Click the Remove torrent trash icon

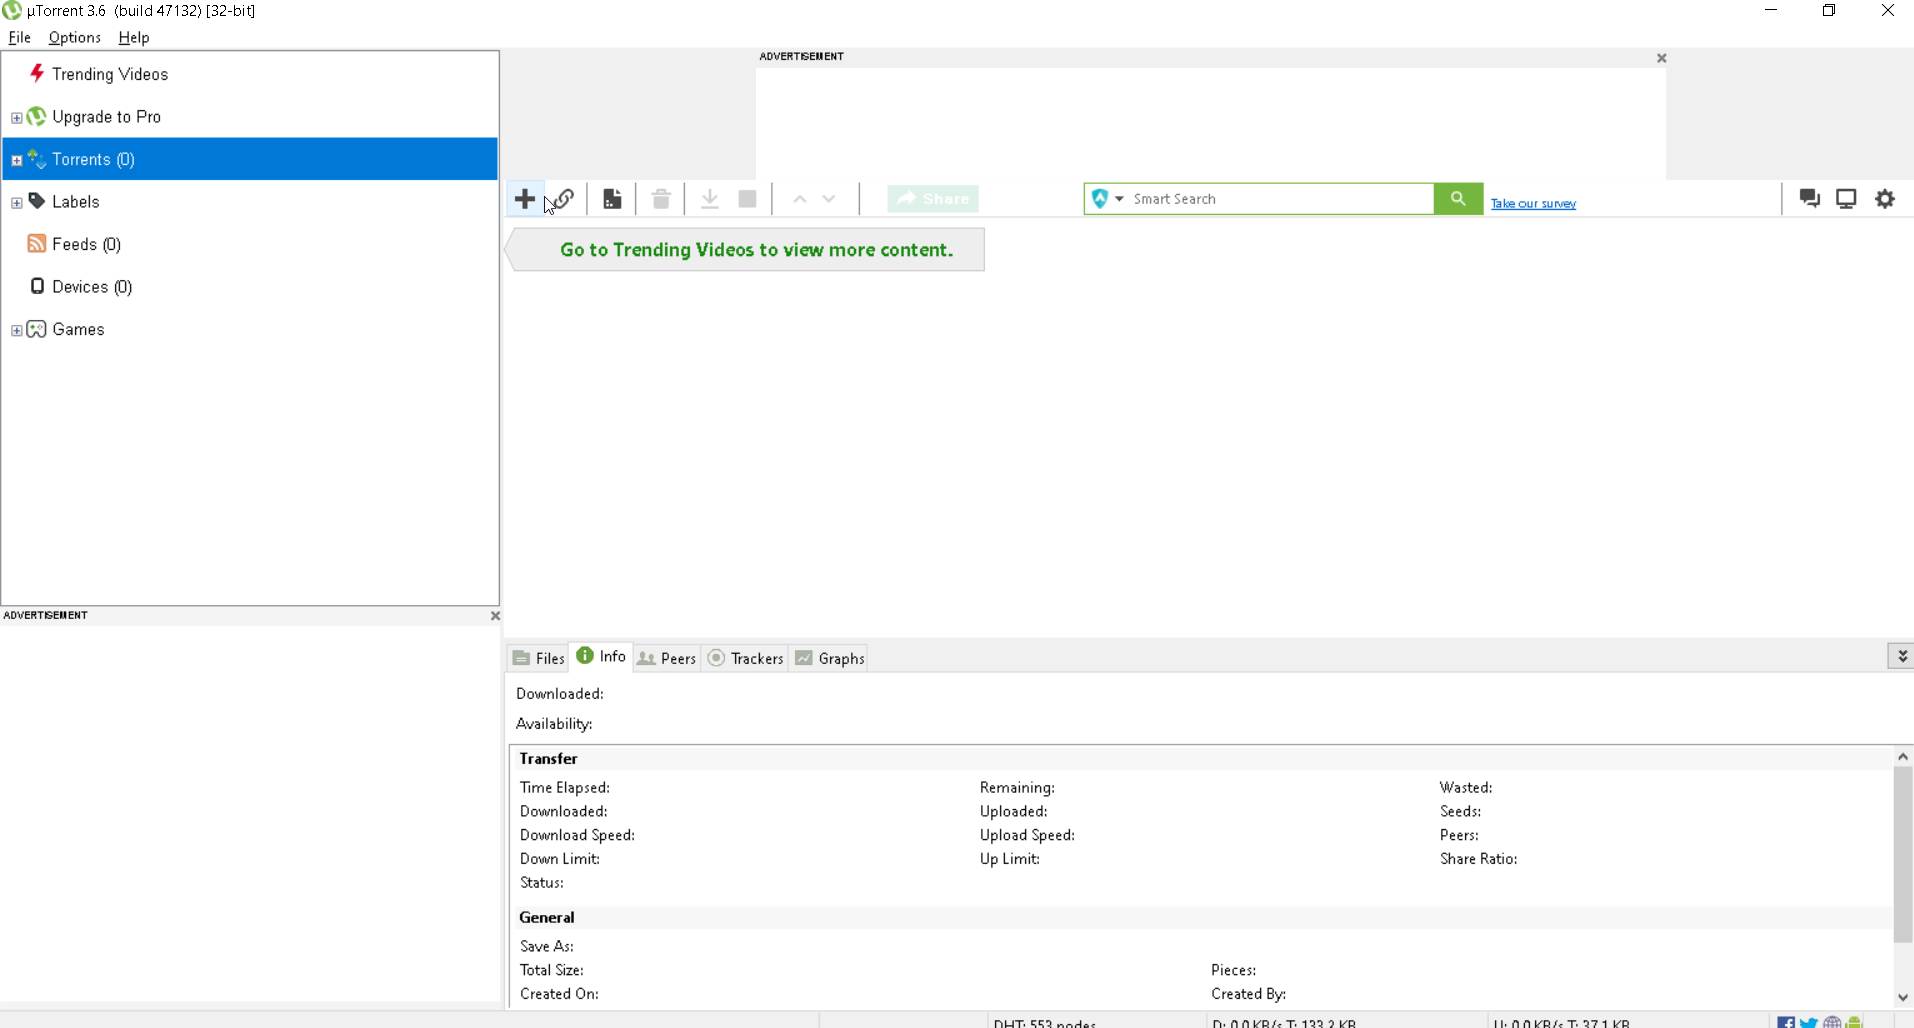point(661,199)
